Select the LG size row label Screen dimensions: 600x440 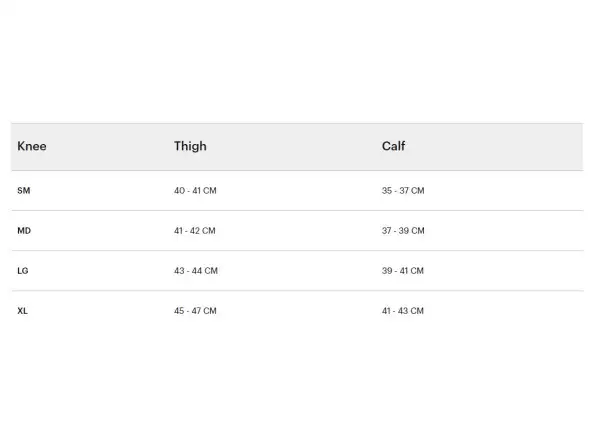point(23,271)
